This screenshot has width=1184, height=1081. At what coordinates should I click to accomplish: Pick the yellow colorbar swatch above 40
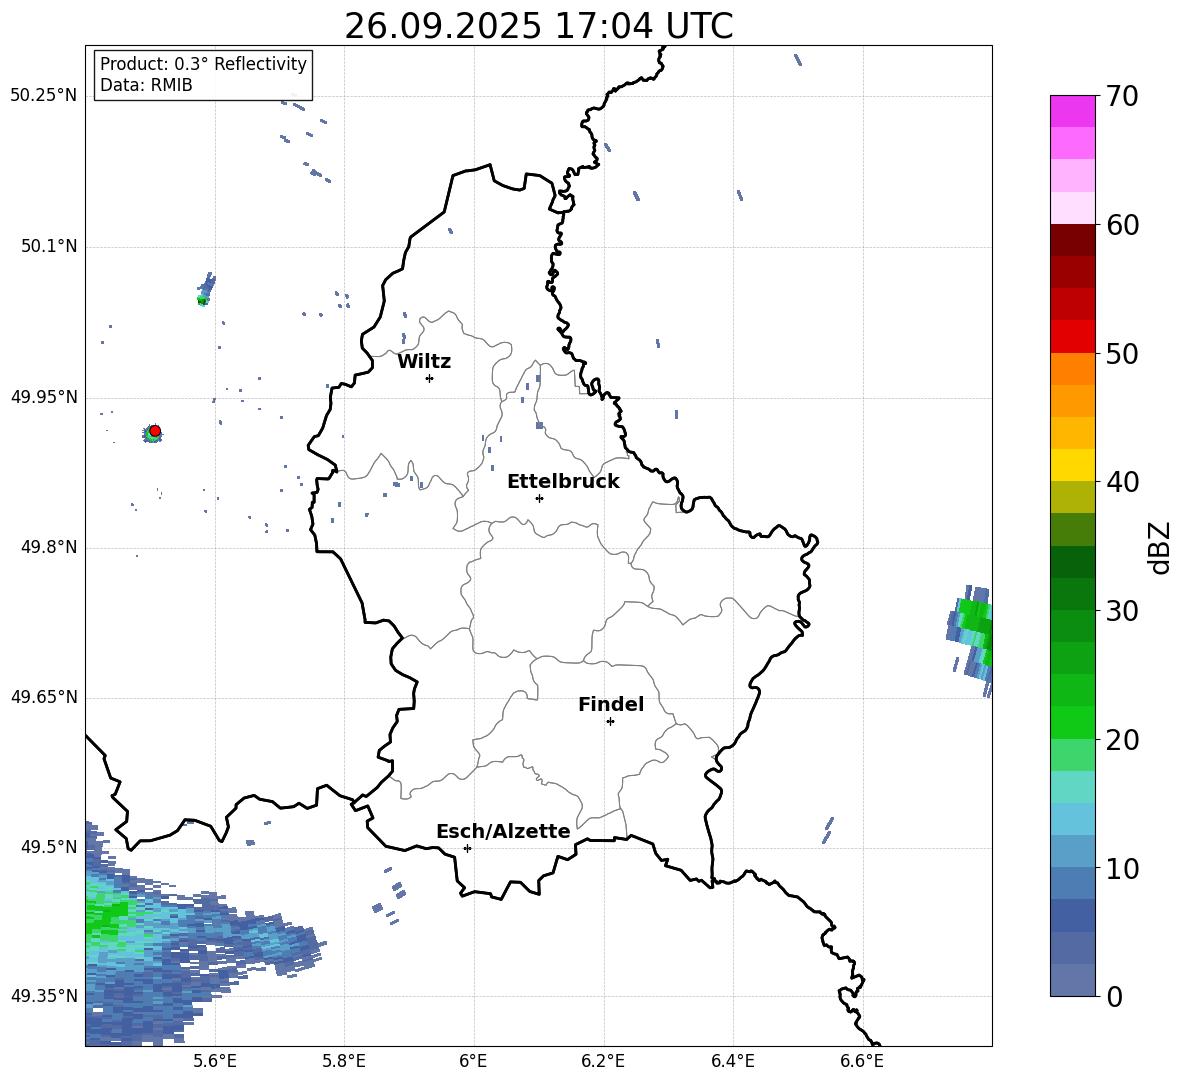tap(1072, 465)
